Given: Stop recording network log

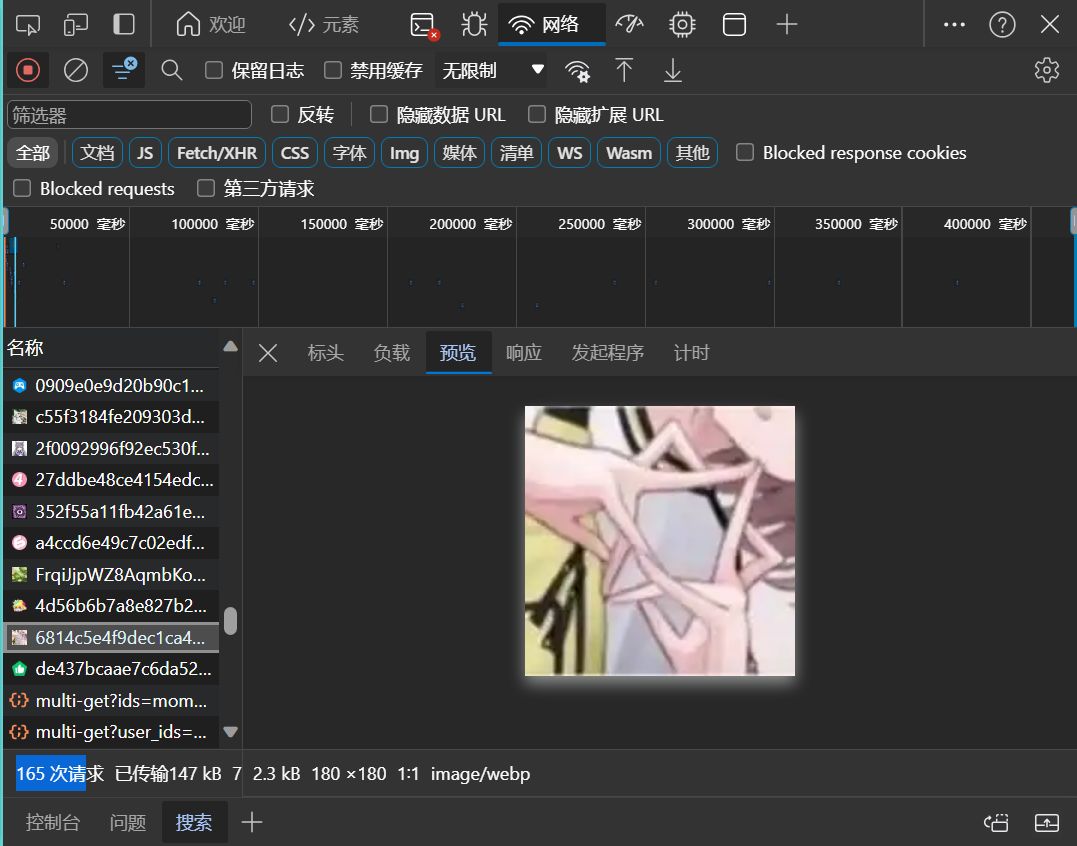Looking at the screenshot, I should click(x=27, y=70).
